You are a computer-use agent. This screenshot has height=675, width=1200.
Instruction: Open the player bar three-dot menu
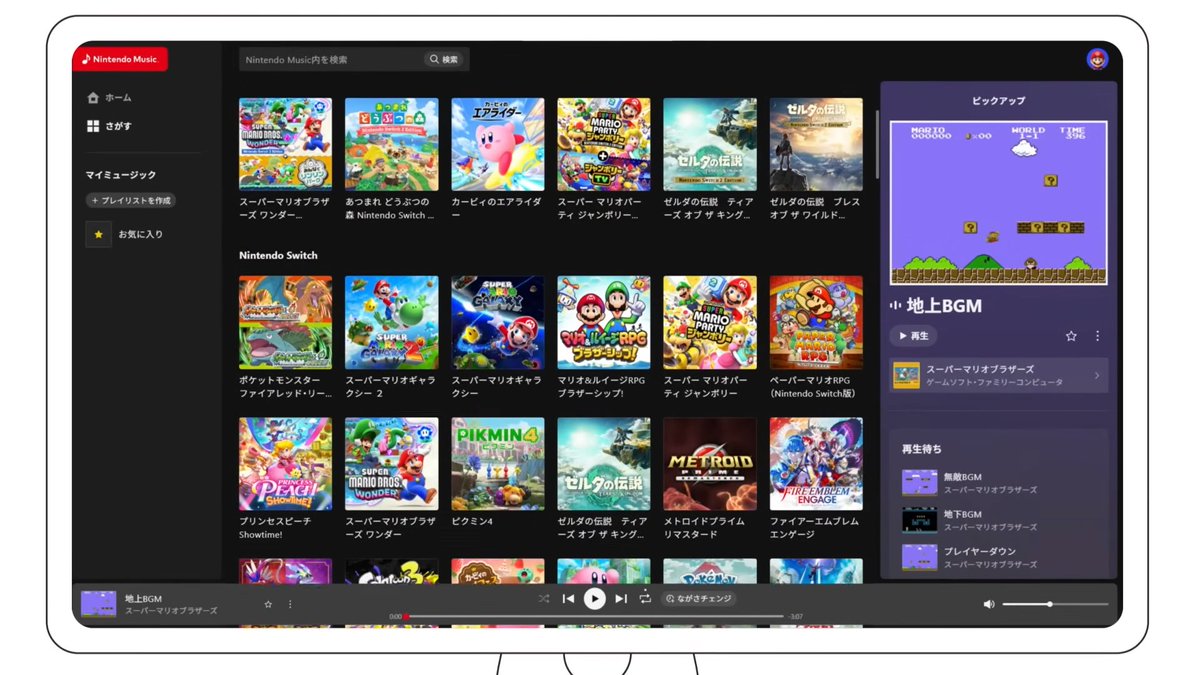pos(290,604)
